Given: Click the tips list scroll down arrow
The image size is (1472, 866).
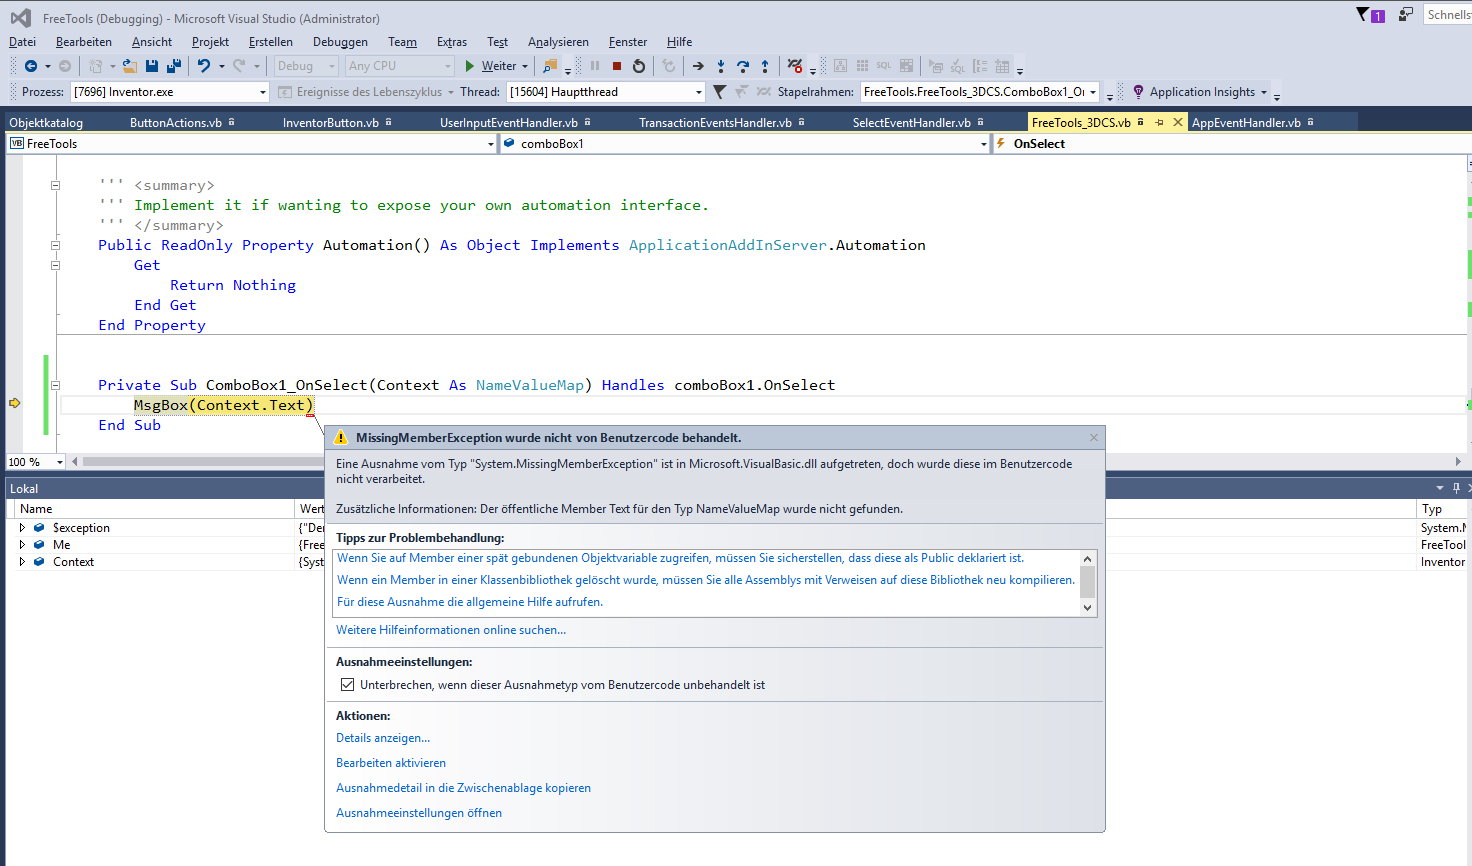Looking at the screenshot, I should click(1088, 607).
